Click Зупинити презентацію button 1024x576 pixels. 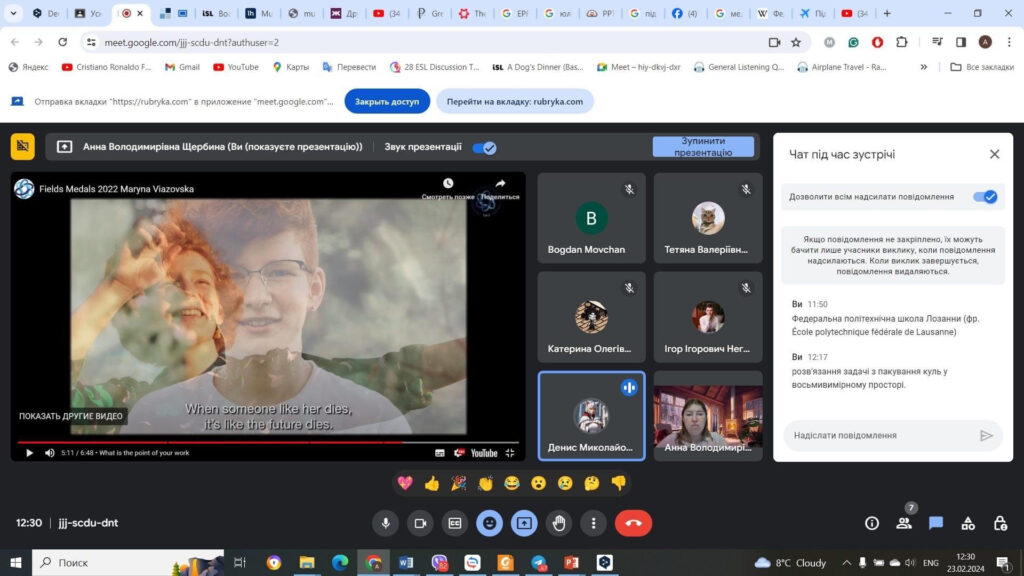pyautogui.click(x=703, y=147)
